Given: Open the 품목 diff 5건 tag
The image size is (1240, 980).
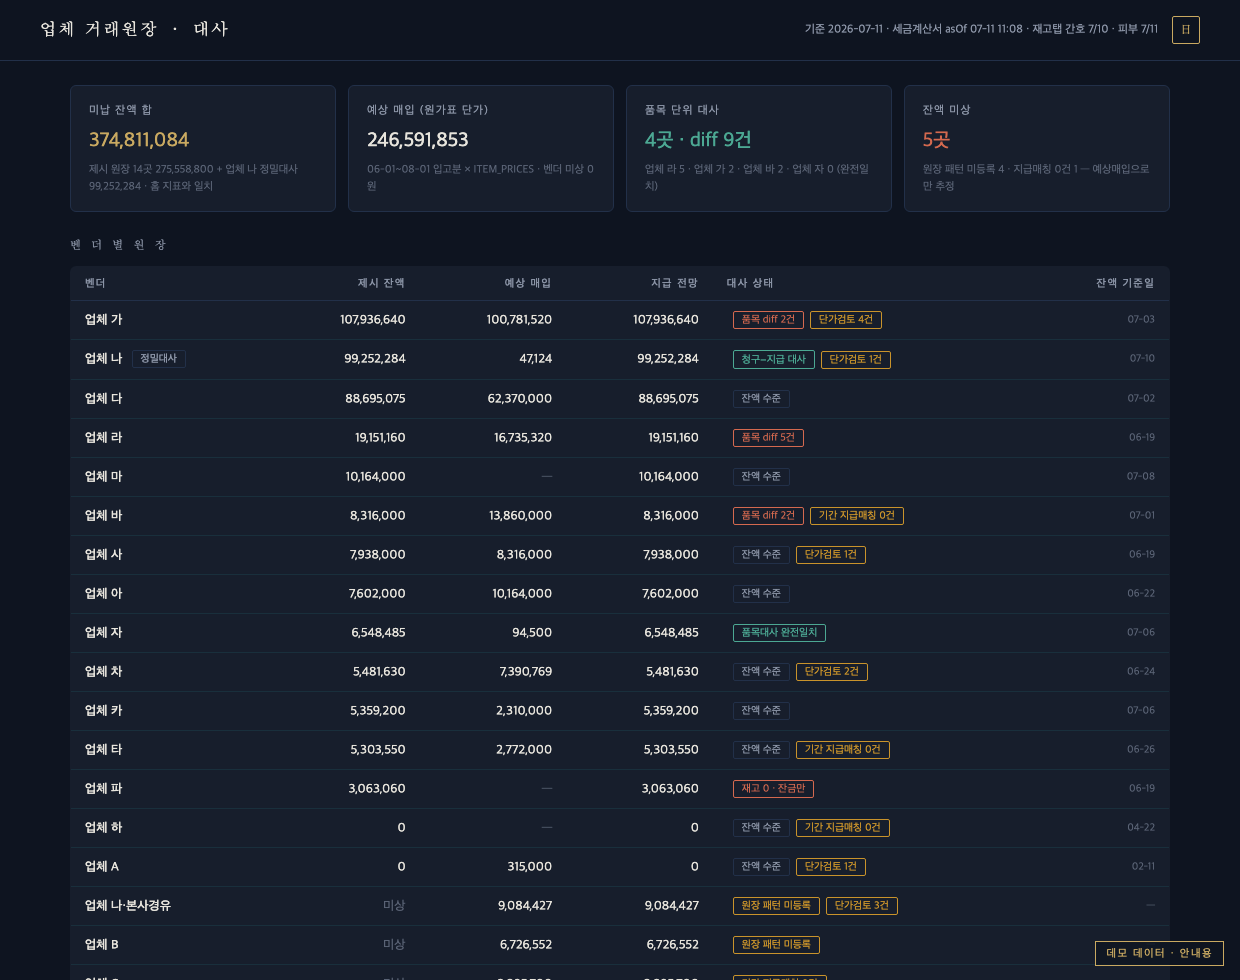Looking at the screenshot, I should tap(768, 437).
